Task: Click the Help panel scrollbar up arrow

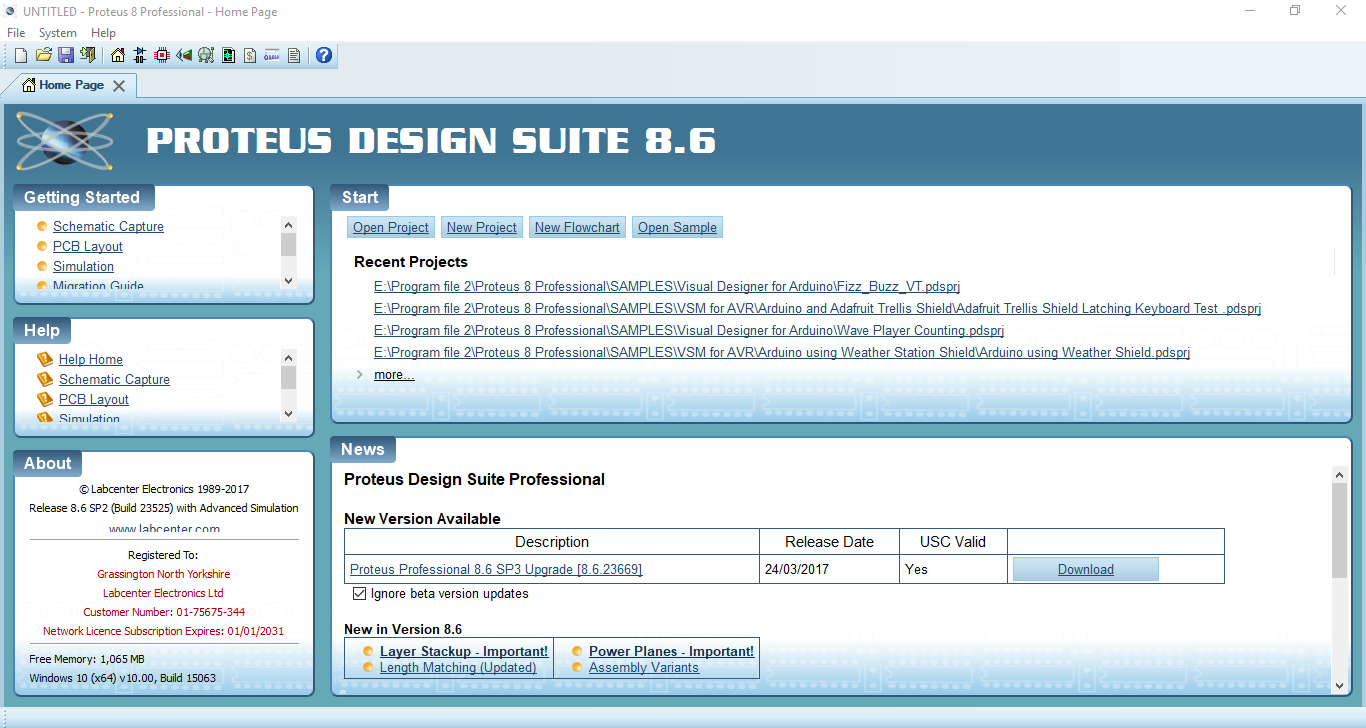Action: (289, 357)
